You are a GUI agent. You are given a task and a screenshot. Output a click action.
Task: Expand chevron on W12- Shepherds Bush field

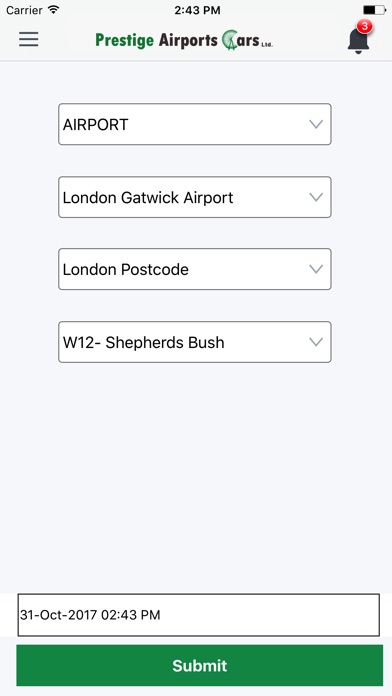(316, 342)
